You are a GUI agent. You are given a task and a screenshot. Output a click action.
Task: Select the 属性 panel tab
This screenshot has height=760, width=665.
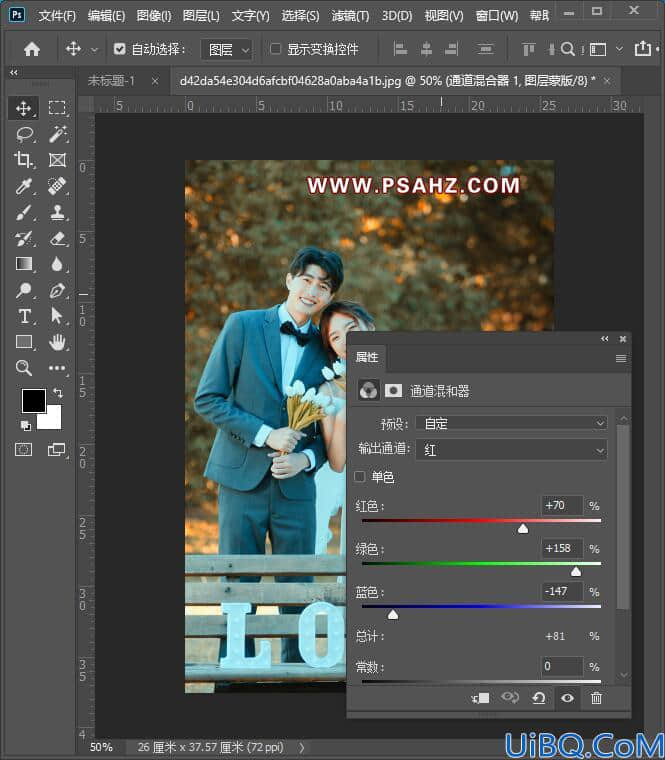[x=367, y=357]
